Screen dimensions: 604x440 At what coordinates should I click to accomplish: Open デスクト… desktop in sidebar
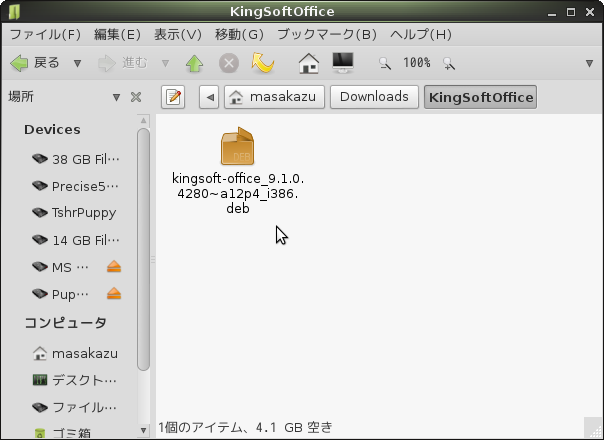click(x=75, y=380)
